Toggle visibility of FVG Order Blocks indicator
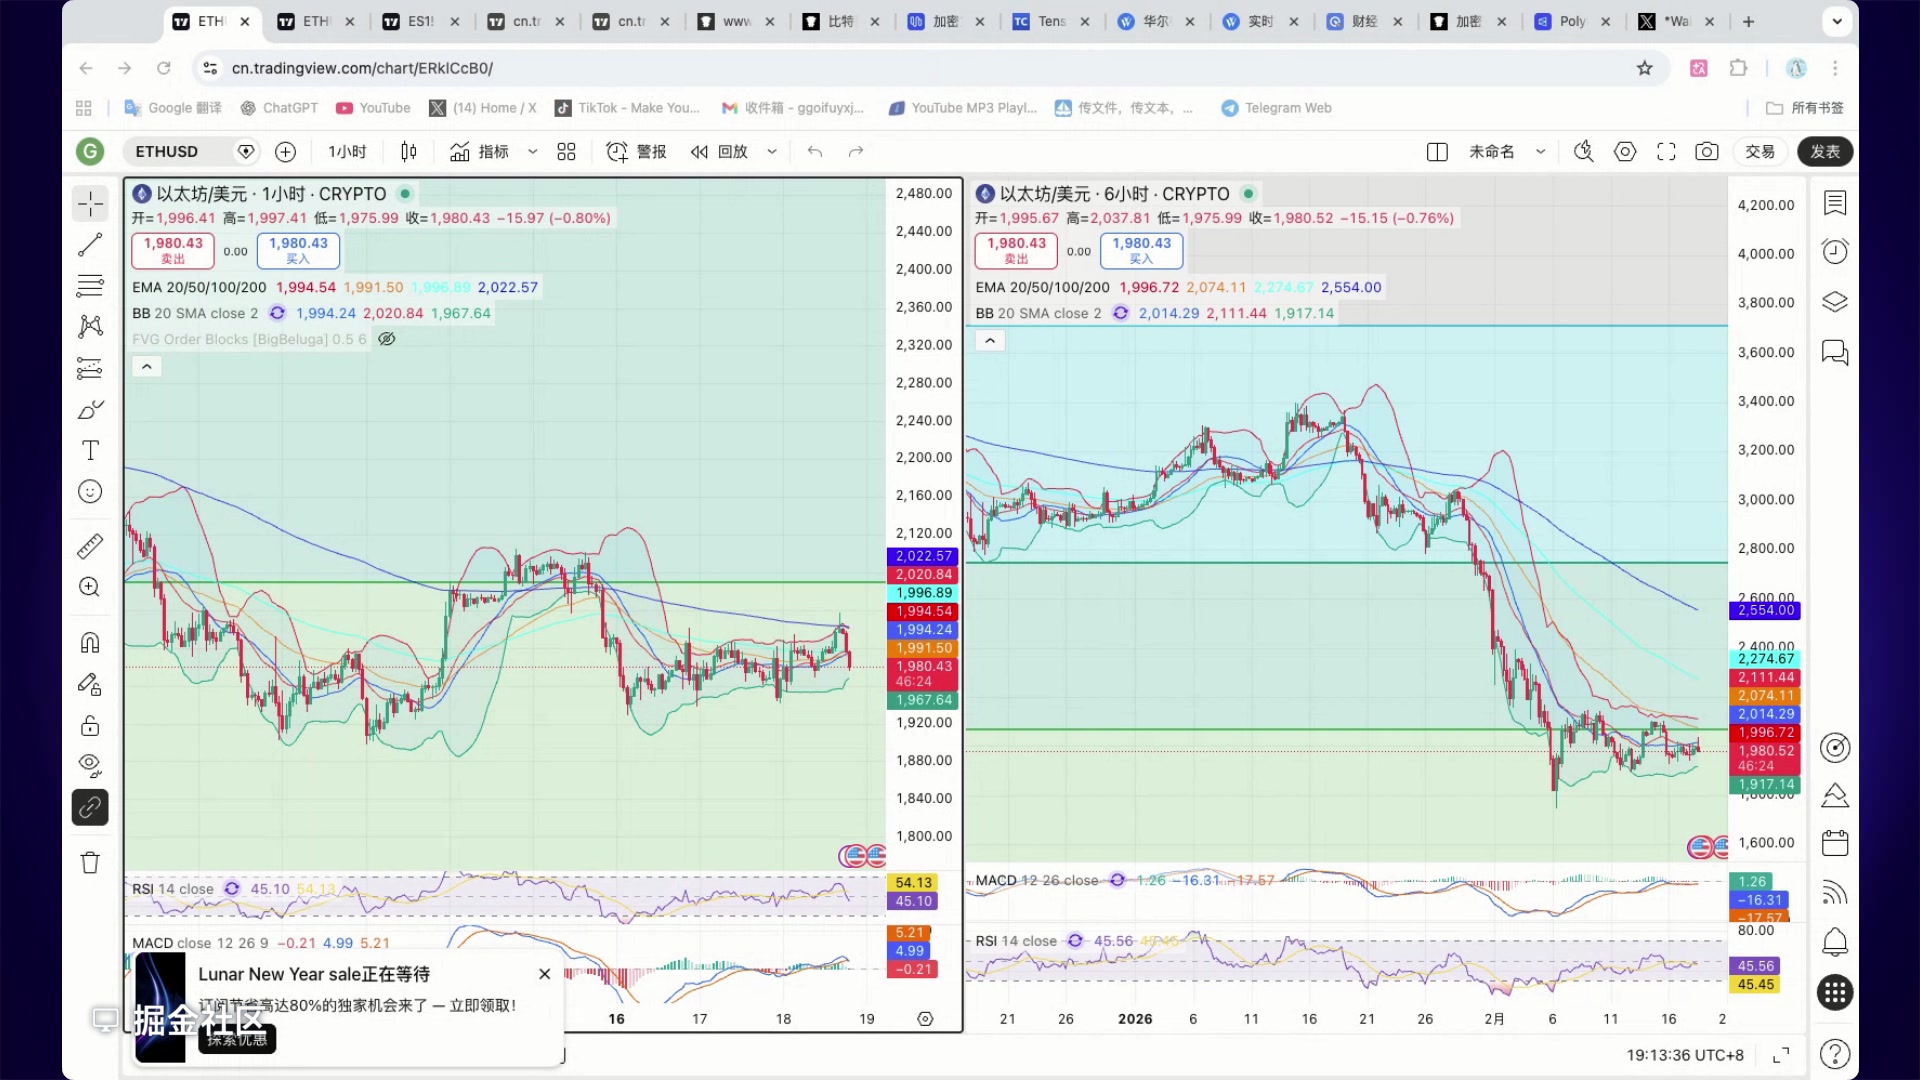Screen dimensions: 1920x1080 387,339
